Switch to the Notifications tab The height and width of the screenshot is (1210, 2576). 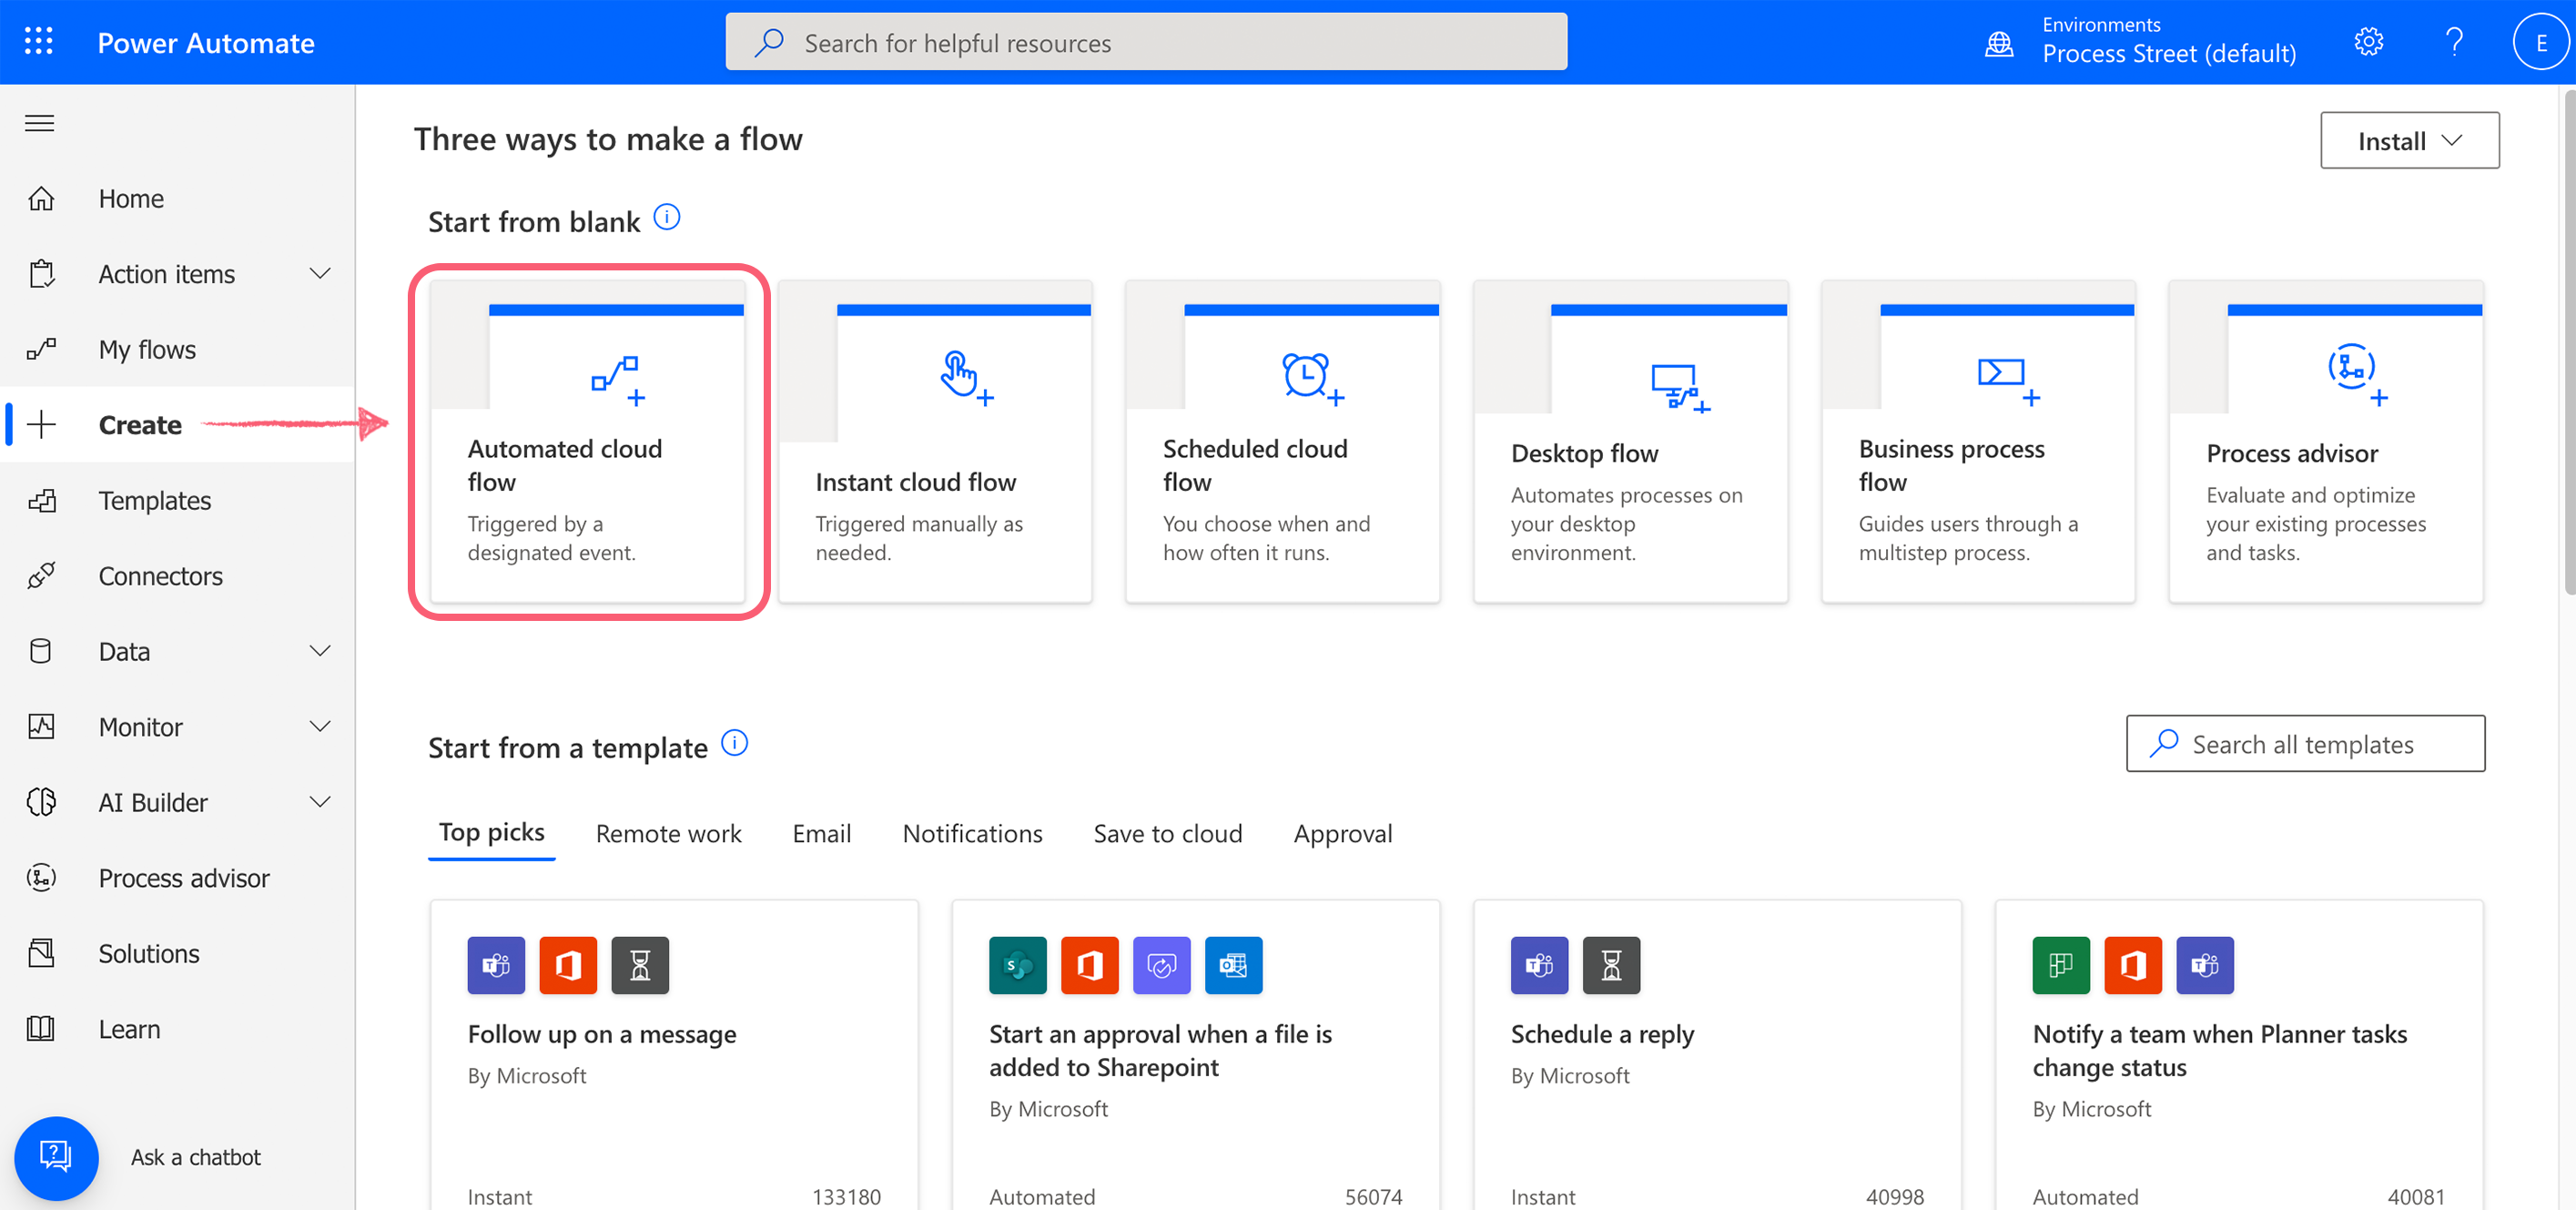(972, 833)
